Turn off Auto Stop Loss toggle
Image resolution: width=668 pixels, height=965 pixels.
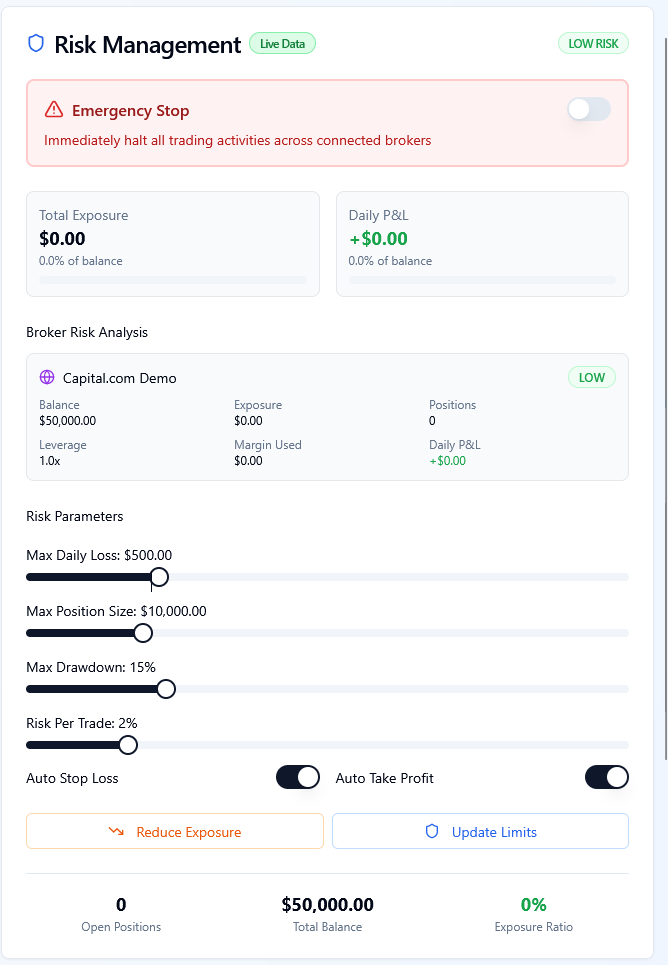click(297, 777)
